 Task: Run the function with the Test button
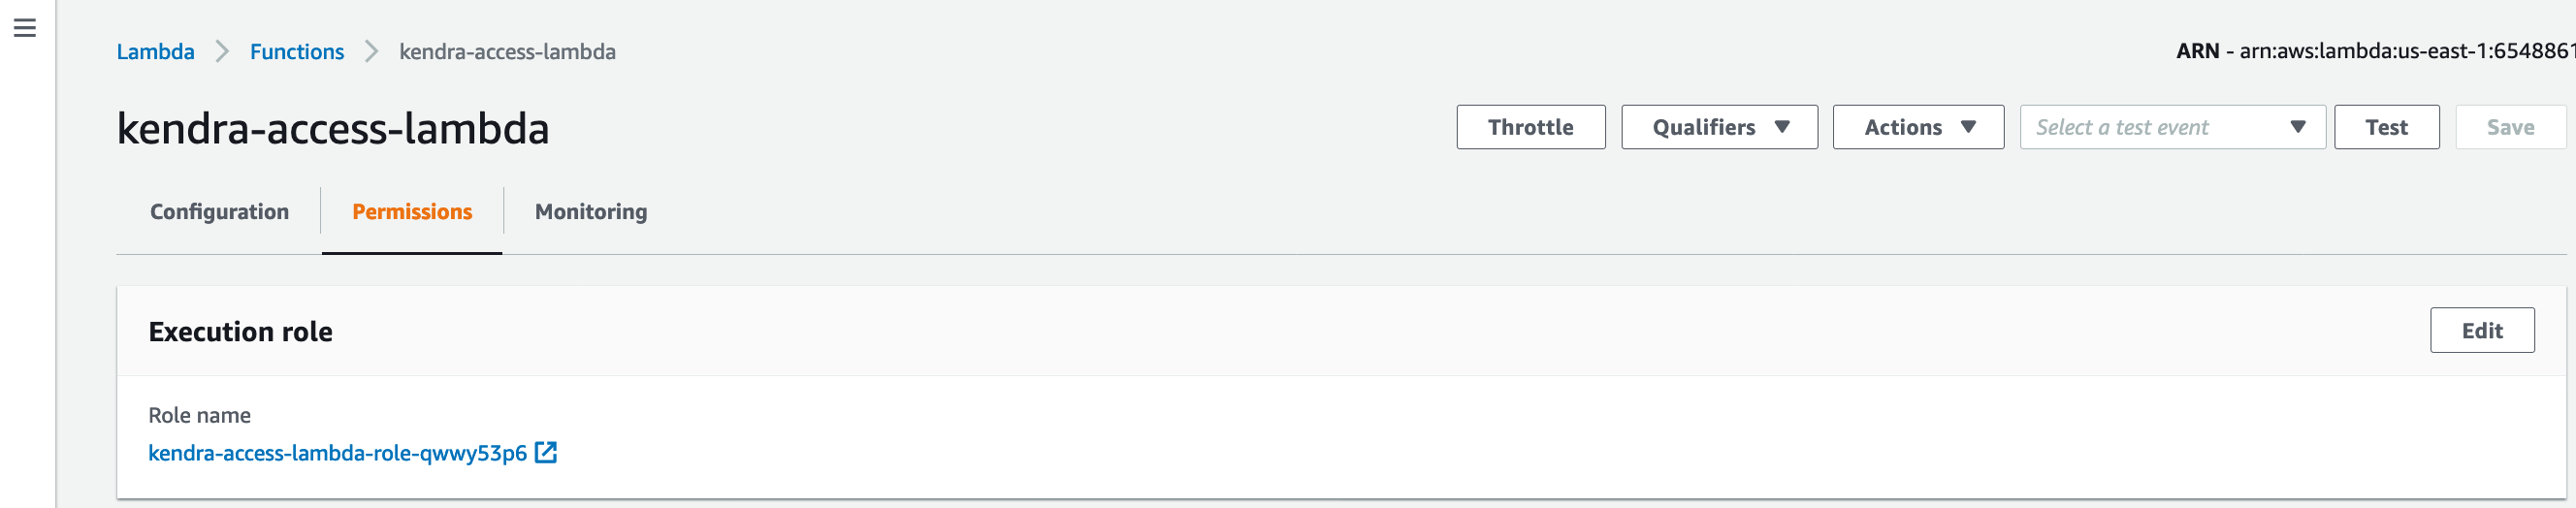(x=2386, y=127)
